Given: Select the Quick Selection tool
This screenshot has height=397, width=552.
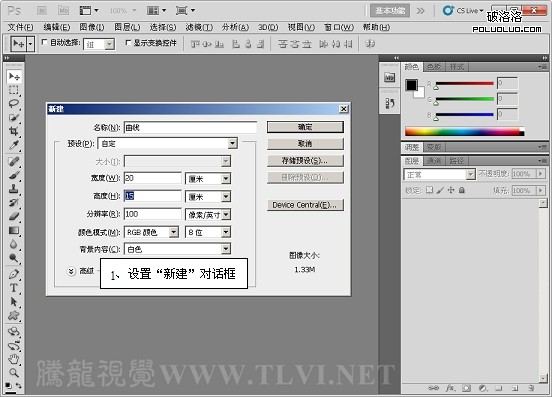Looking at the screenshot, I should pyautogui.click(x=14, y=118).
